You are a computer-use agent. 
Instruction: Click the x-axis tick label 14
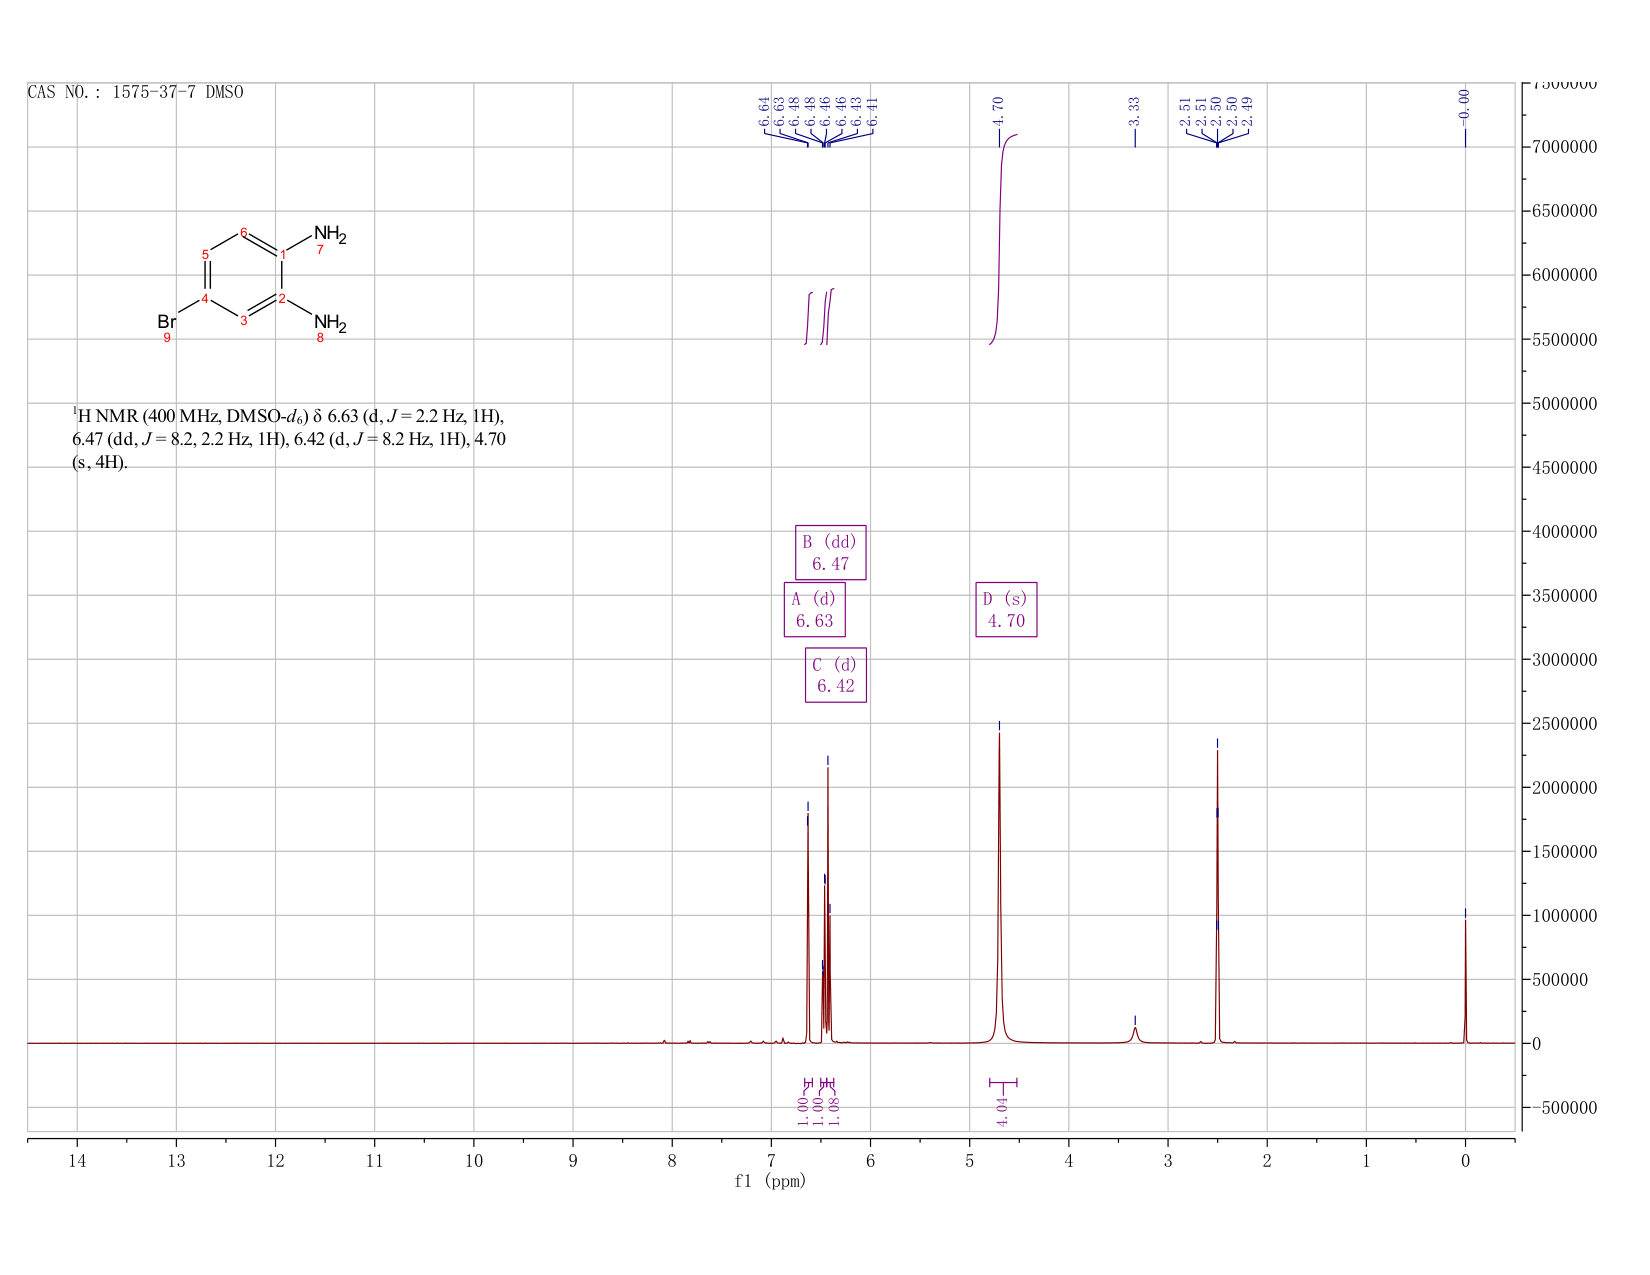click(x=77, y=1160)
